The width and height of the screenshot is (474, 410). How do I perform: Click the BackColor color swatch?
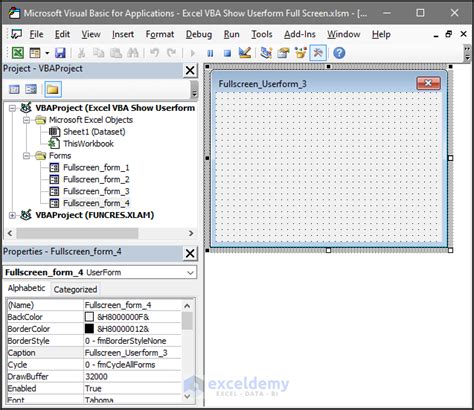(89, 317)
